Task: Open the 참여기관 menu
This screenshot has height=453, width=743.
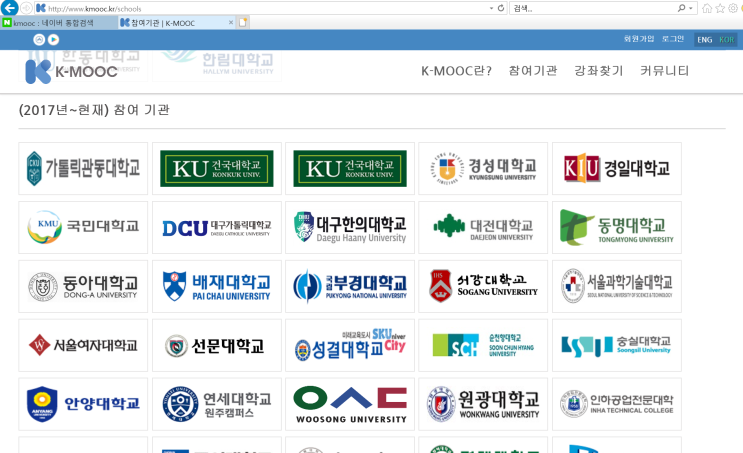Action: 533,71
